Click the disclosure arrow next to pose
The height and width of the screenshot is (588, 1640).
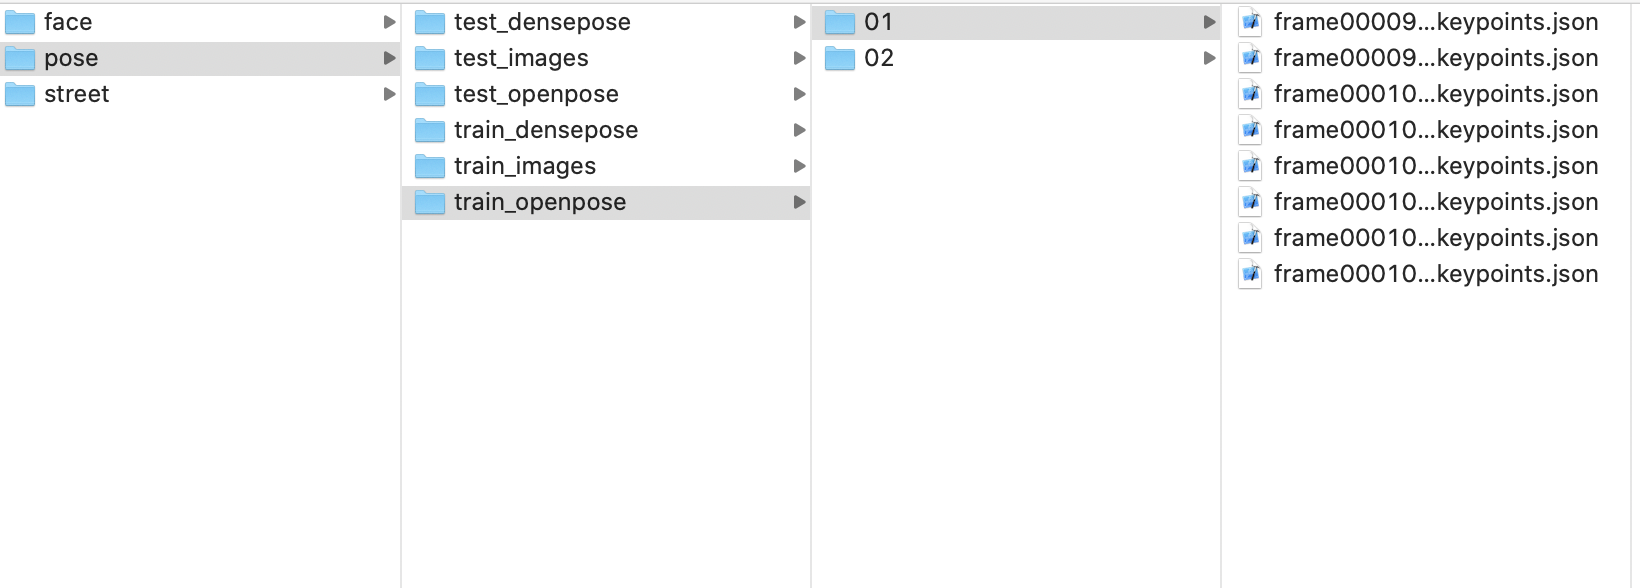click(x=389, y=58)
